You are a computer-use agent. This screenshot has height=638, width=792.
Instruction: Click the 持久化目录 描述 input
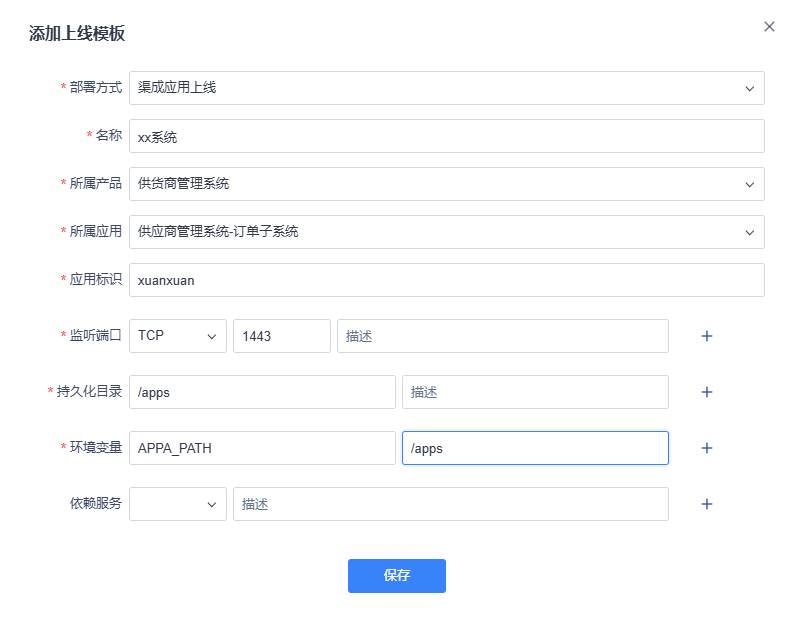(534, 392)
